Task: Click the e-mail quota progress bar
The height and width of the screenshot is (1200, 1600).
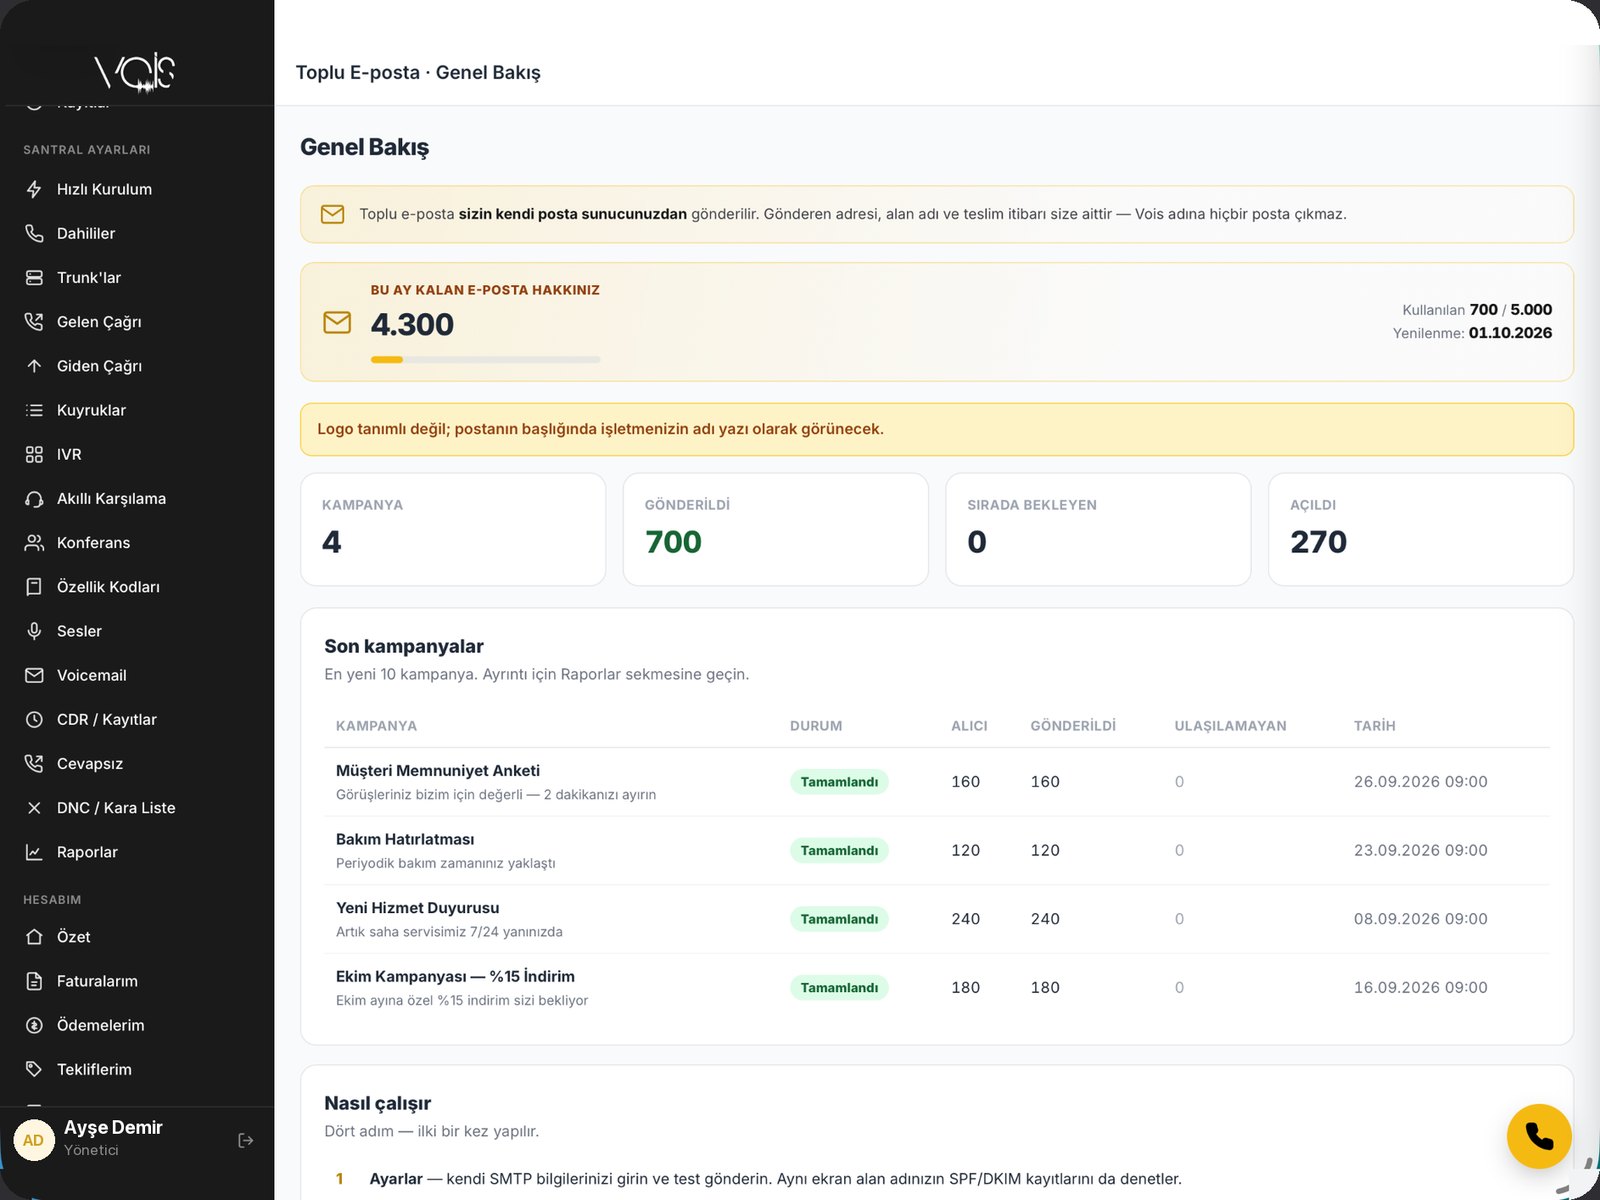Action: (x=486, y=359)
